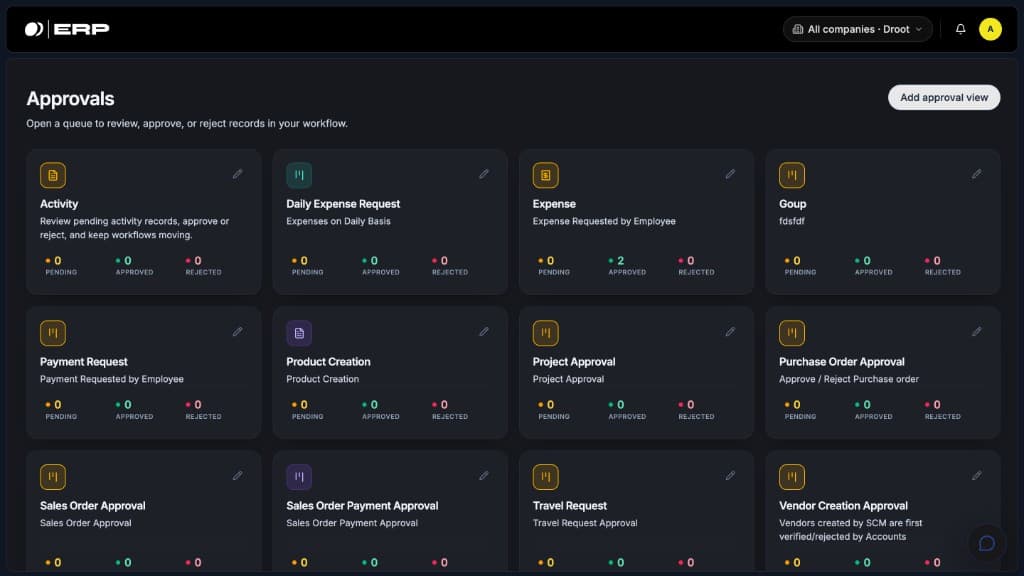Click the 'Travel Request Approval' description
The width and height of the screenshot is (1024, 576).
[x=584, y=523]
